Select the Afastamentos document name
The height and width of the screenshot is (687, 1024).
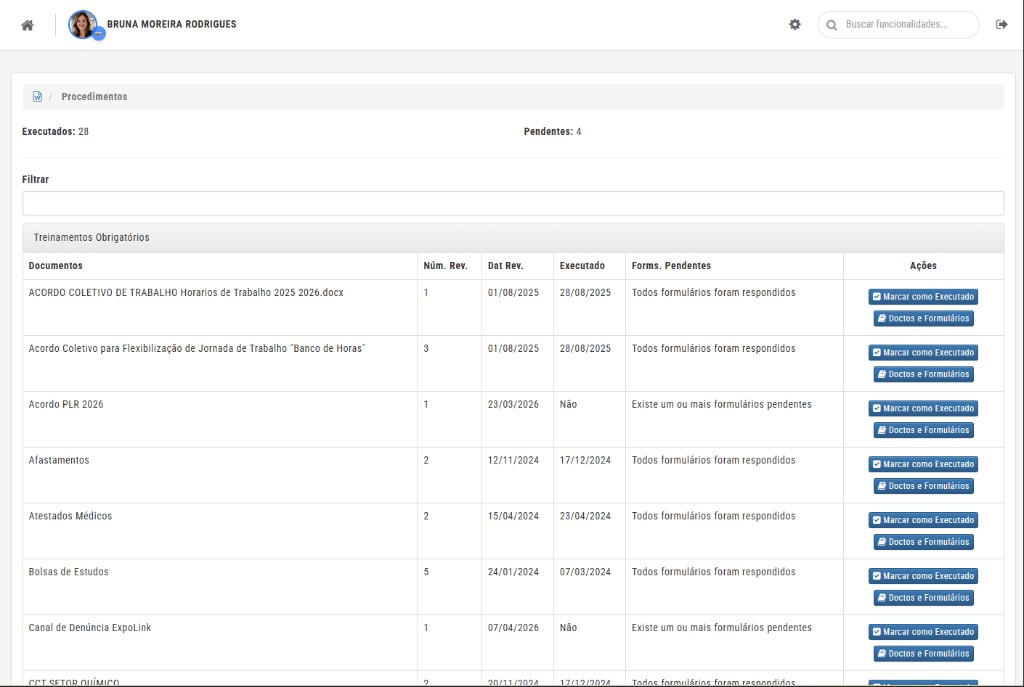point(59,460)
